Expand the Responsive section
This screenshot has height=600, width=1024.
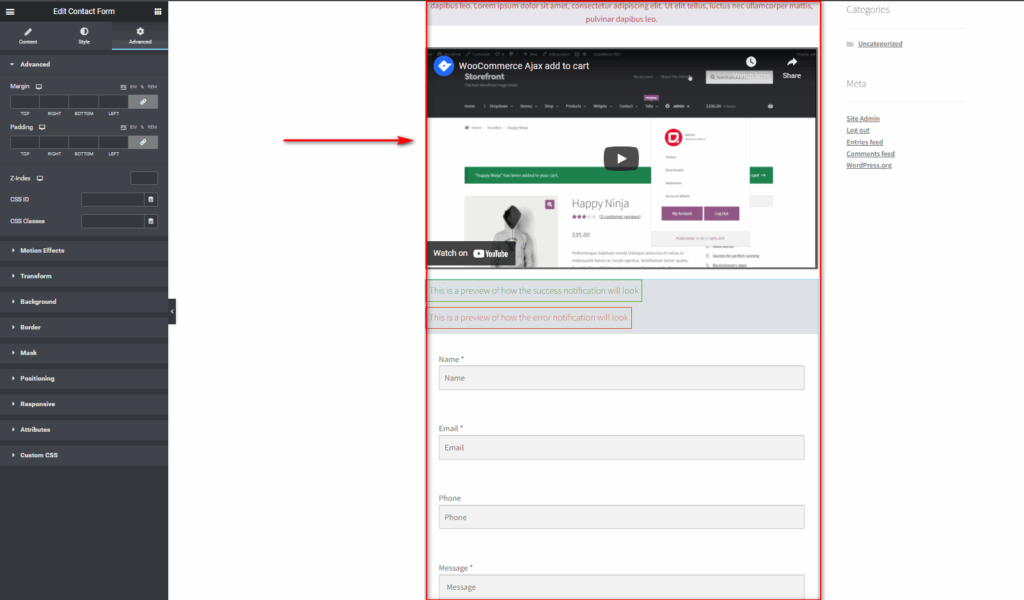click(84, 404)
